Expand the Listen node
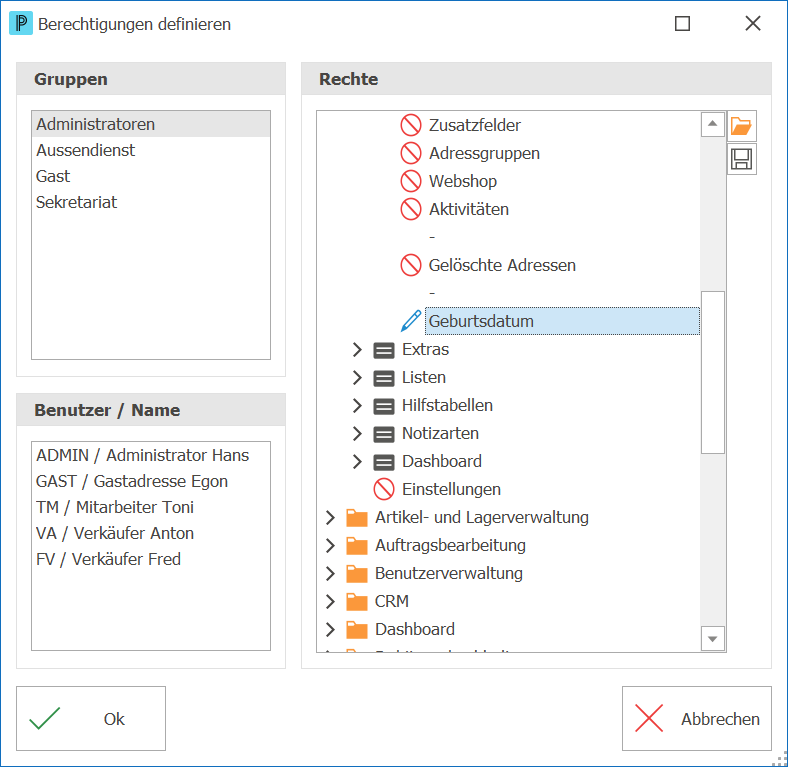Image resolution: width=788 pixels, height=767 pixels. click(x=357, y=377)
